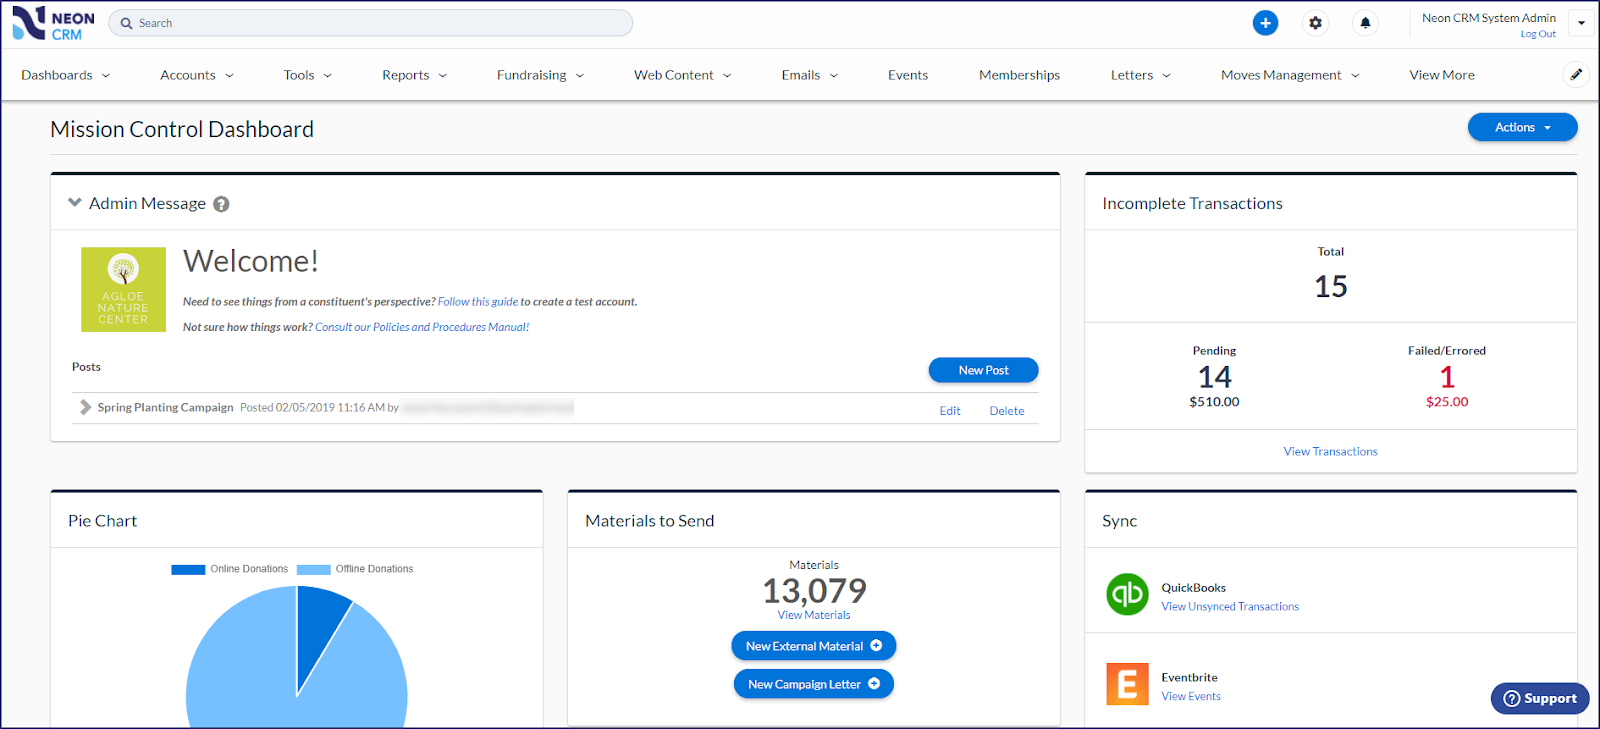Click the Agloe Nature Center logo
This screenshot has height=729, width=1600.
(x=123, y=289)
